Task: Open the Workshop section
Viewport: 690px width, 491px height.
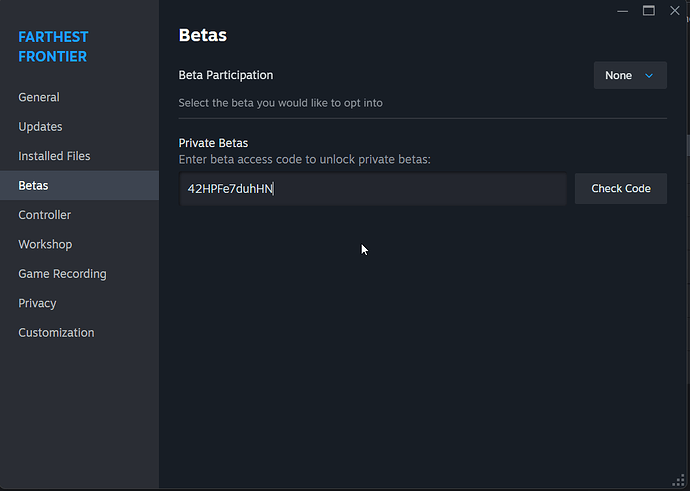Action: [x=45, y=244]
